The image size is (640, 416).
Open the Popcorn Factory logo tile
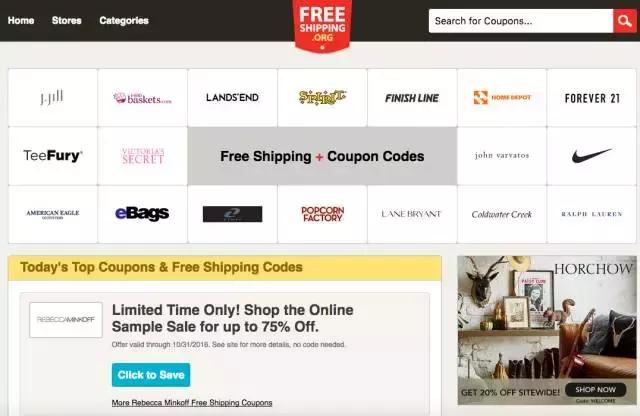point(322,214)
